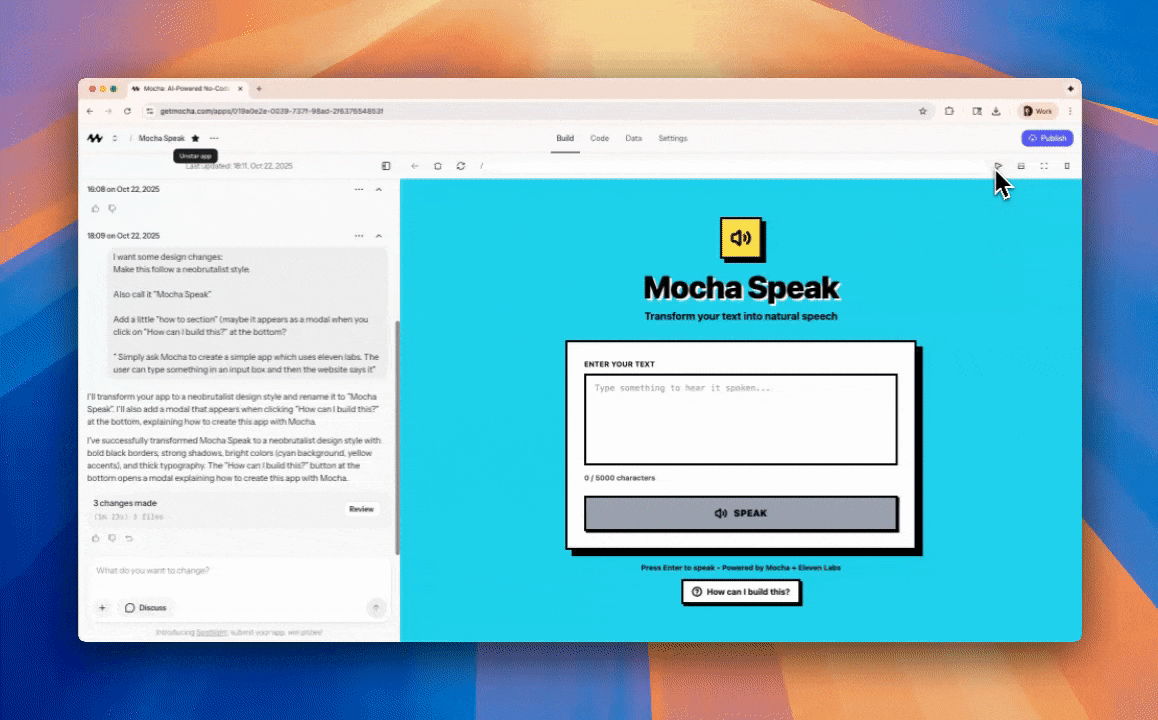Unstar the Mocha Speak app

coord(194,138)
